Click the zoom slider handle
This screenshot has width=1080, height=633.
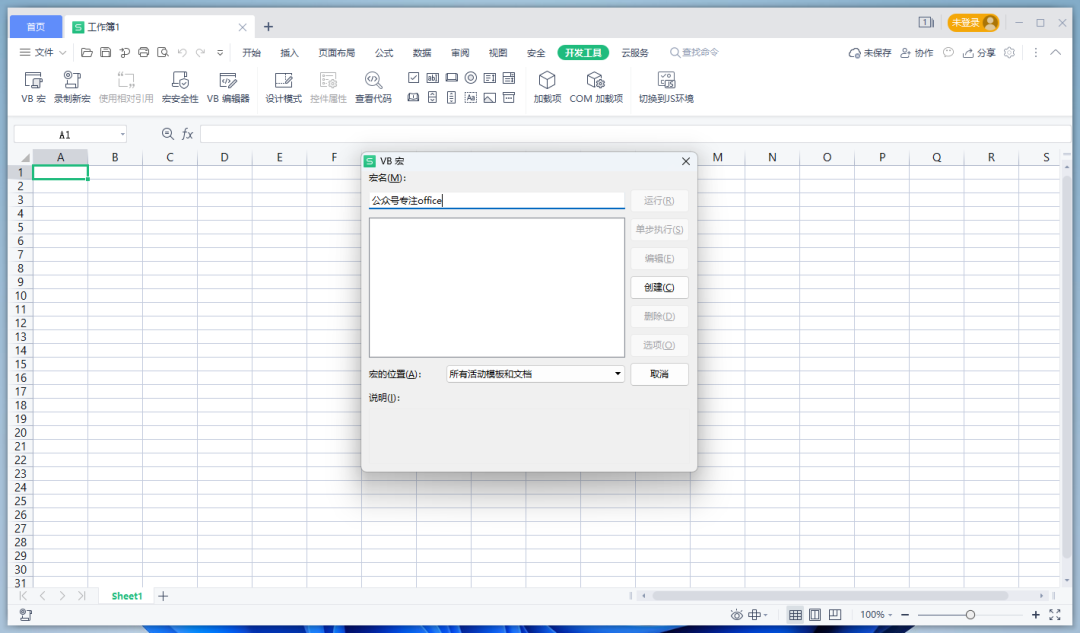coord(970,614)
